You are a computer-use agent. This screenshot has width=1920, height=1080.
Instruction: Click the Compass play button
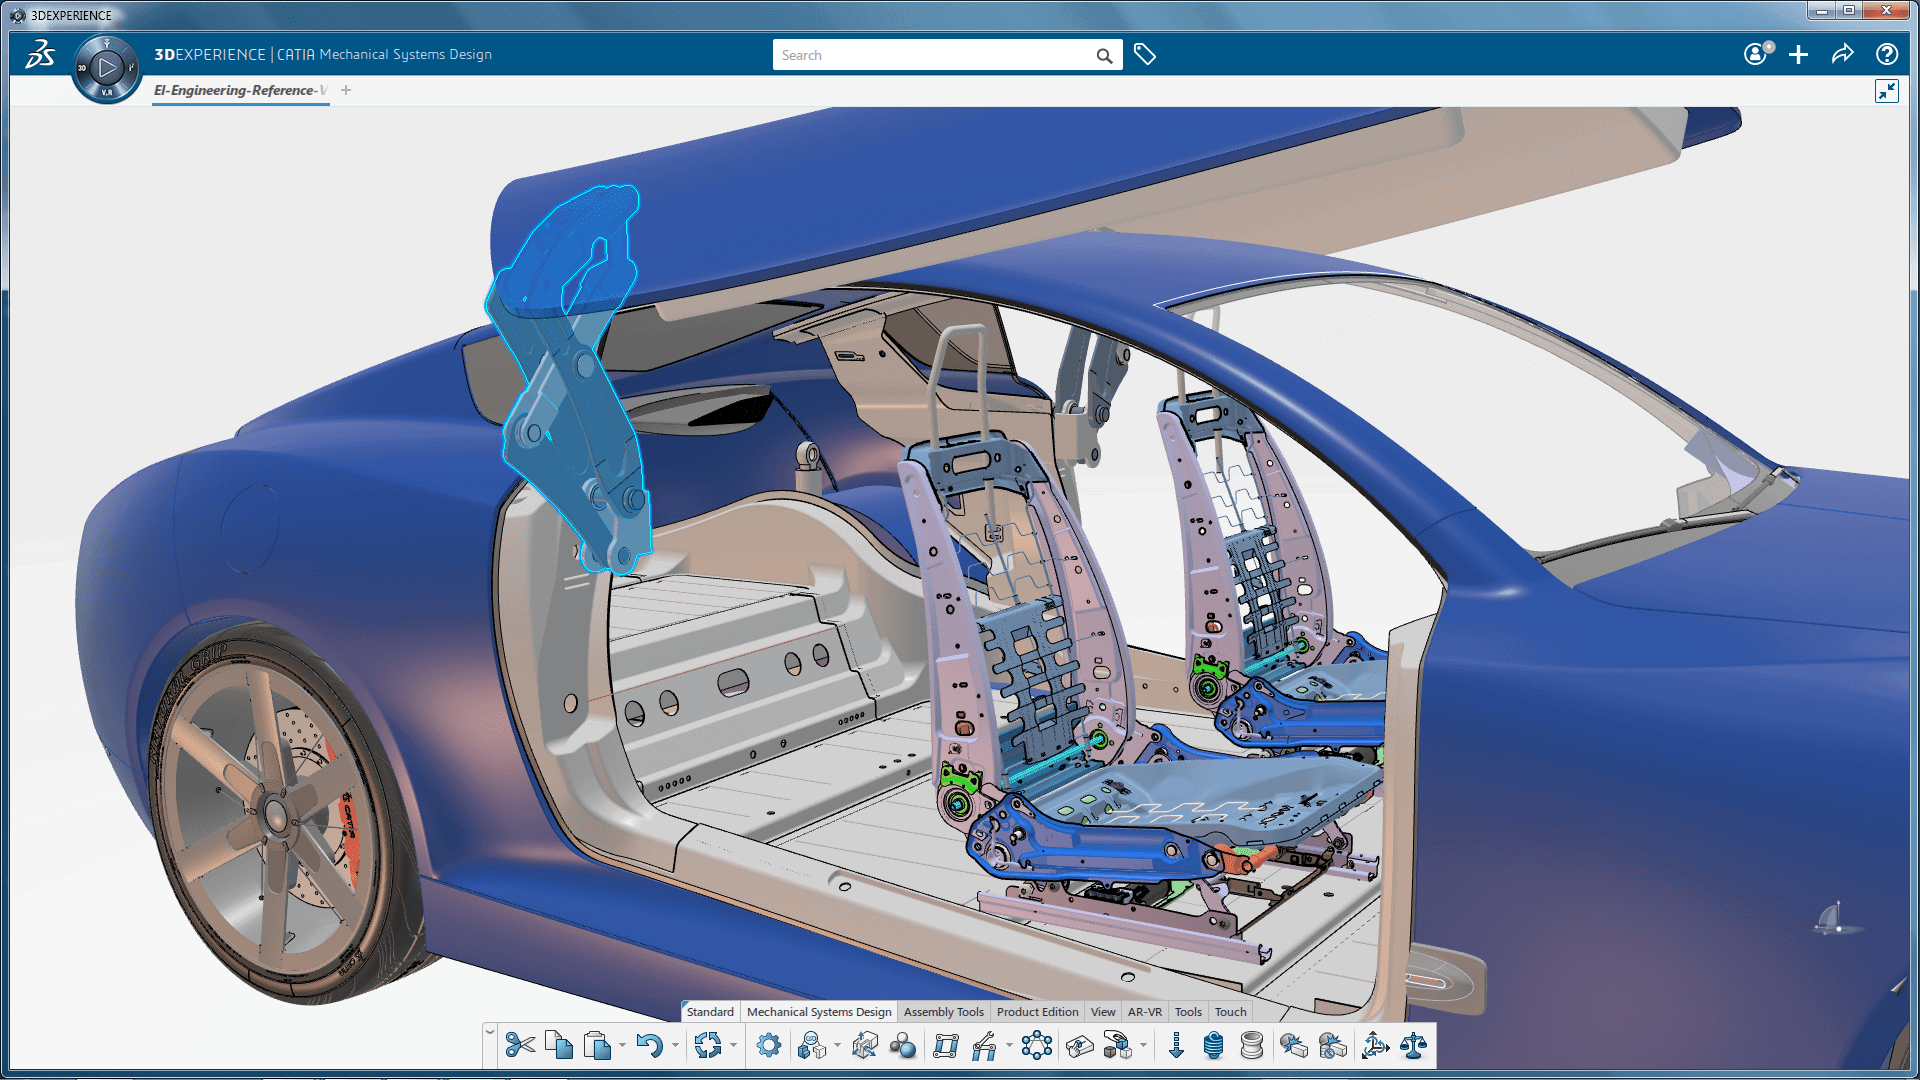point(107,68)
